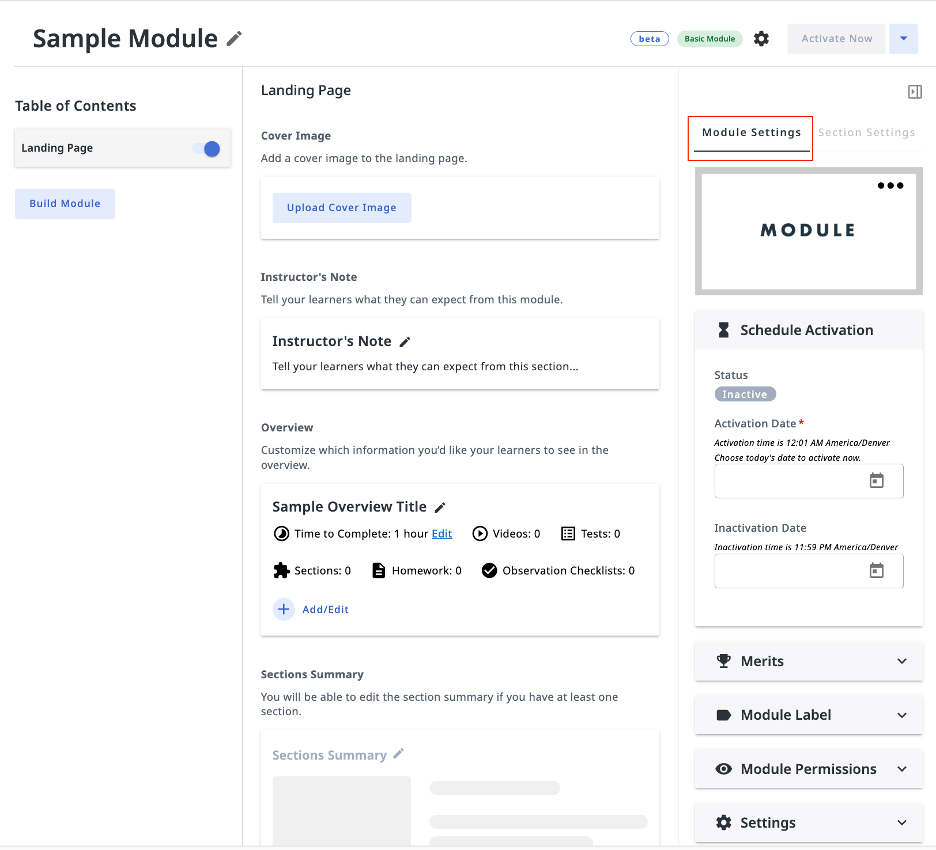Edit the Instructor's Note pencil icon
Screen dimensions: 936x850
(x=405, y=342)
